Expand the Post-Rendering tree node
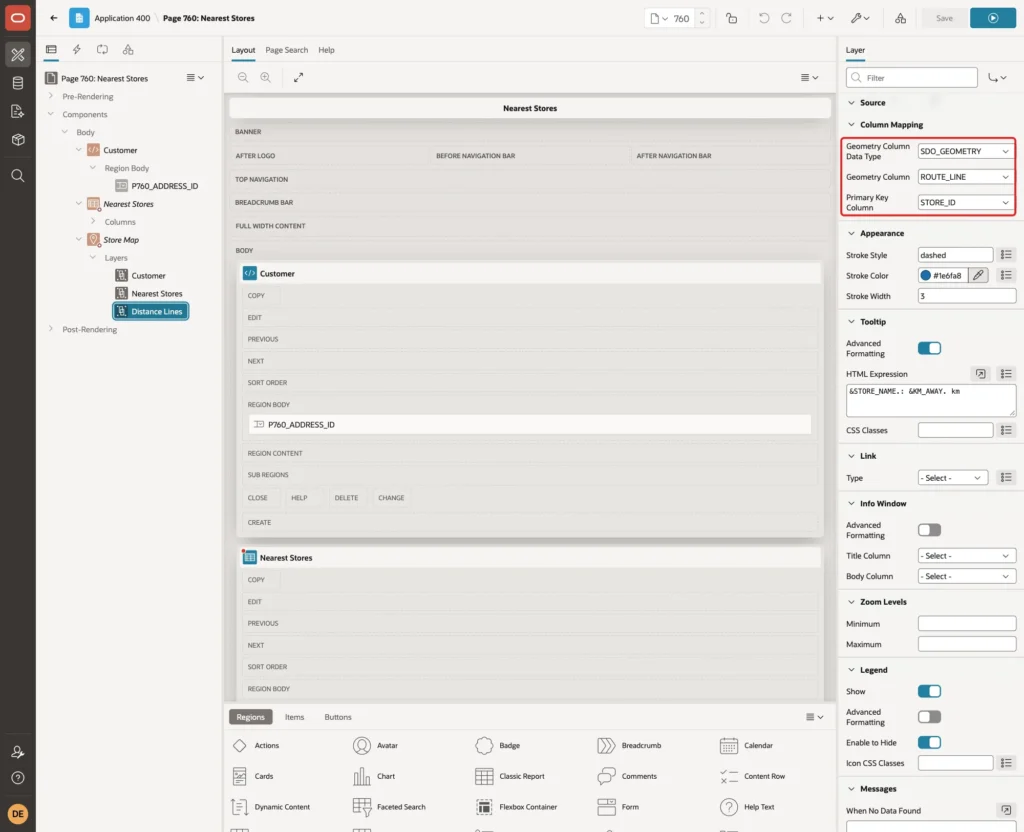 pyautogui.click(x=51, y=329)
